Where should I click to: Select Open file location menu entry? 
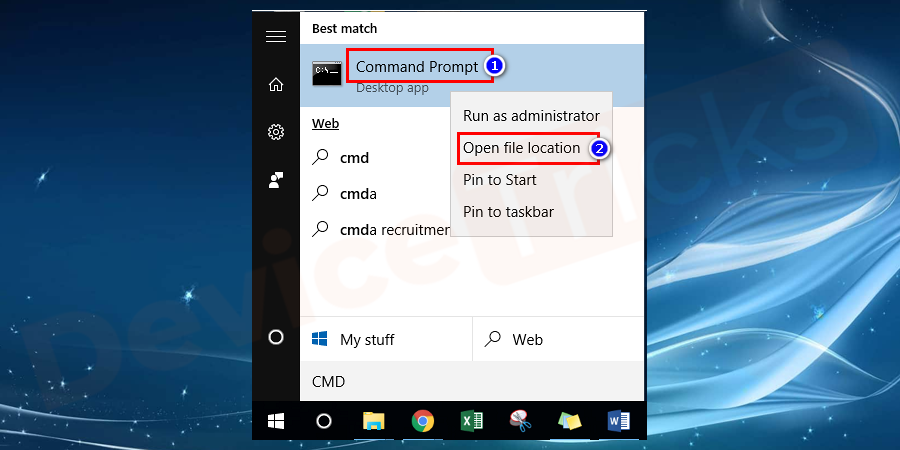(x=521, y=148)
